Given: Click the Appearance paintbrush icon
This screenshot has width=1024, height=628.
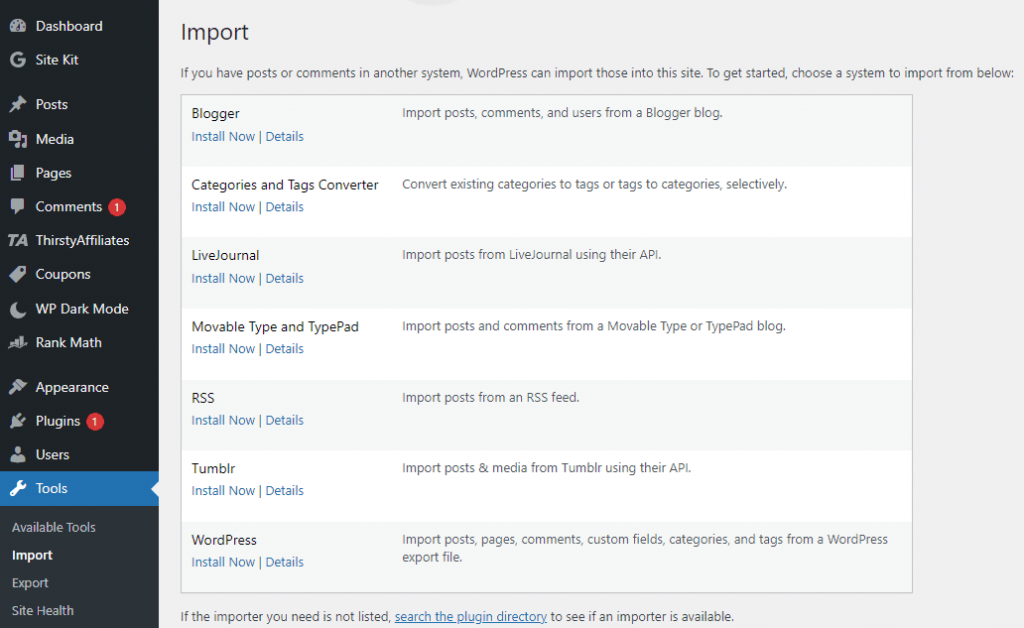Looking at the screenshot, I should click(18, 387).
